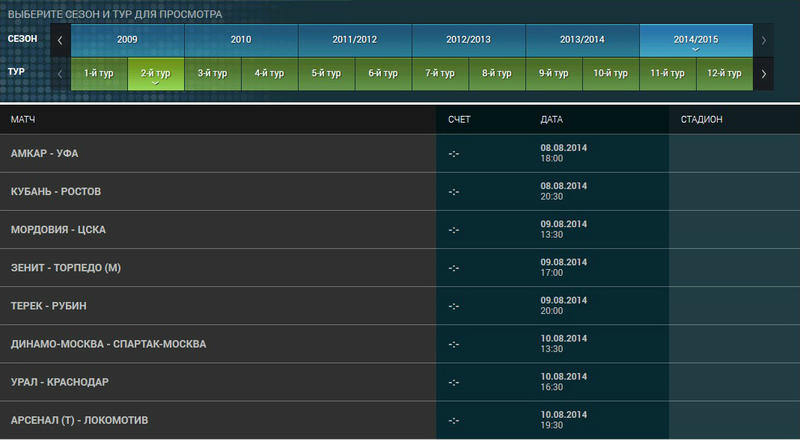Open the Динамо-Москва - Спартак-Москва match
Viewport: 800px width, 441px height.
coord(108,344)
